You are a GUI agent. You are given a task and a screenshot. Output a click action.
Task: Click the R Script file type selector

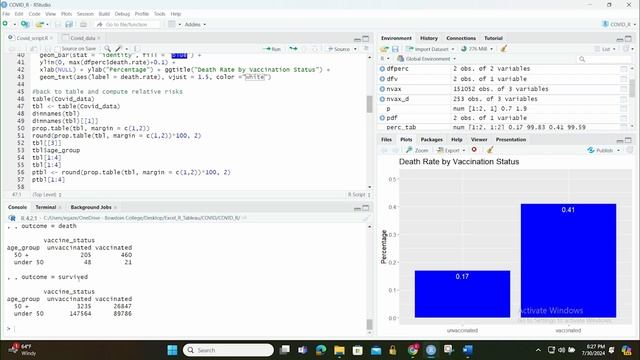359,195
